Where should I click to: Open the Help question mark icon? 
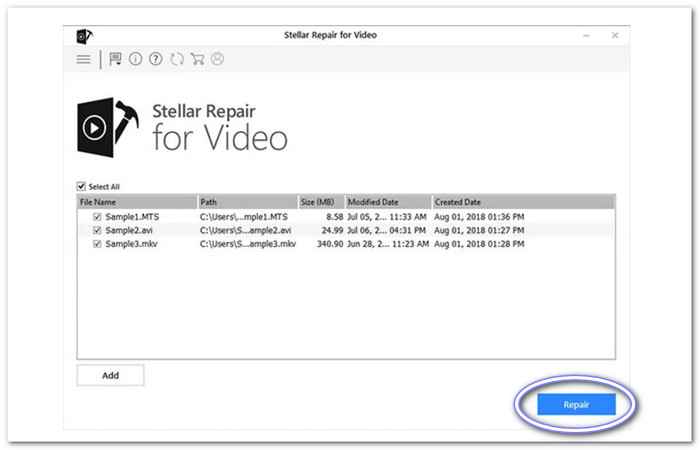click(156, 59)
